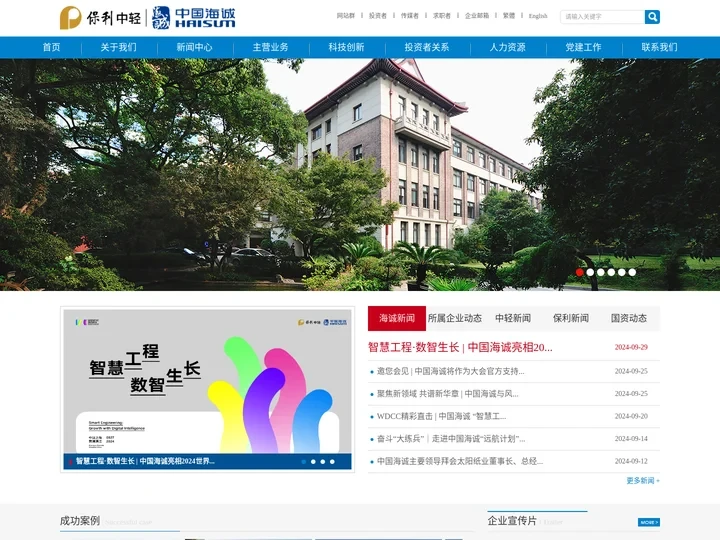Open 新闻中心 navigation menu
720x540 pixels.
pos(195,47)
